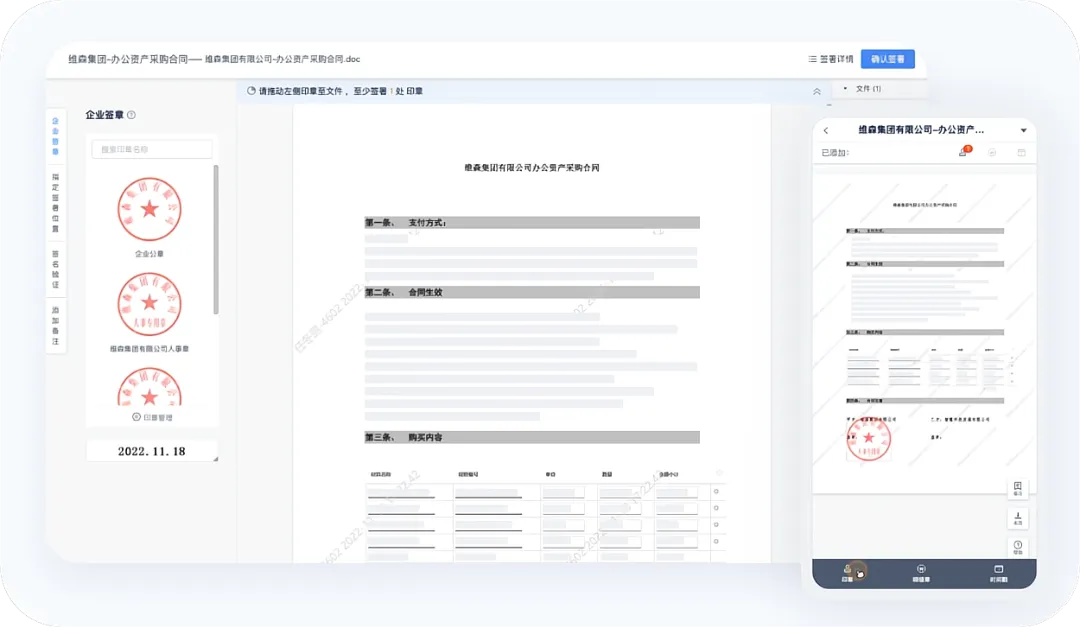Viewport: 1080px width, 627px height.
Task: Collapse the hint bar with double chevron
Action: click(x=817, y=91)
